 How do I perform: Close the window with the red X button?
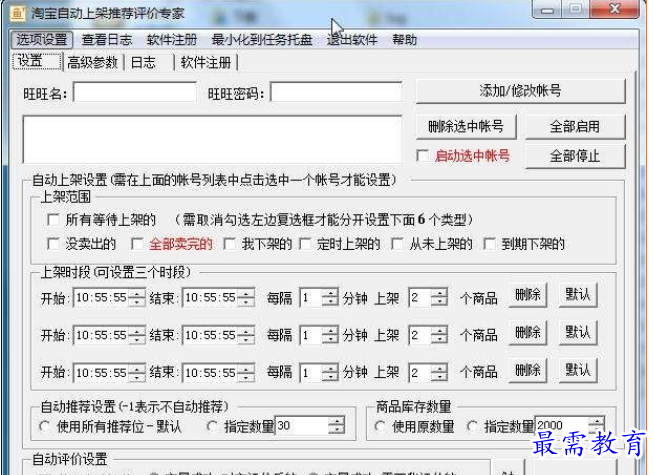pos(615,9)
